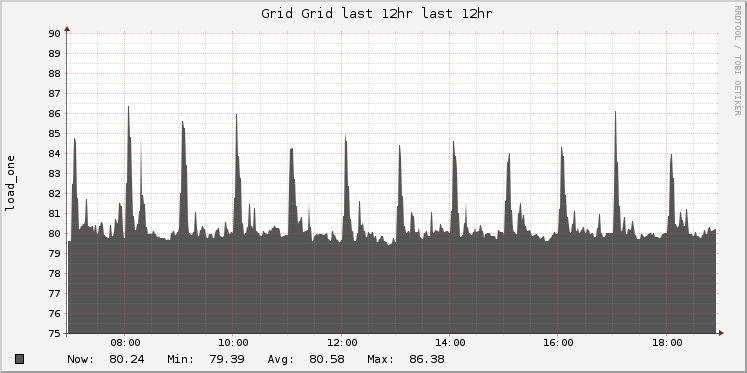This screenshot has width=747, height=373.
Task: Click the RRDTOOL / TOBI OETIKER watermark
Action: 737,60
